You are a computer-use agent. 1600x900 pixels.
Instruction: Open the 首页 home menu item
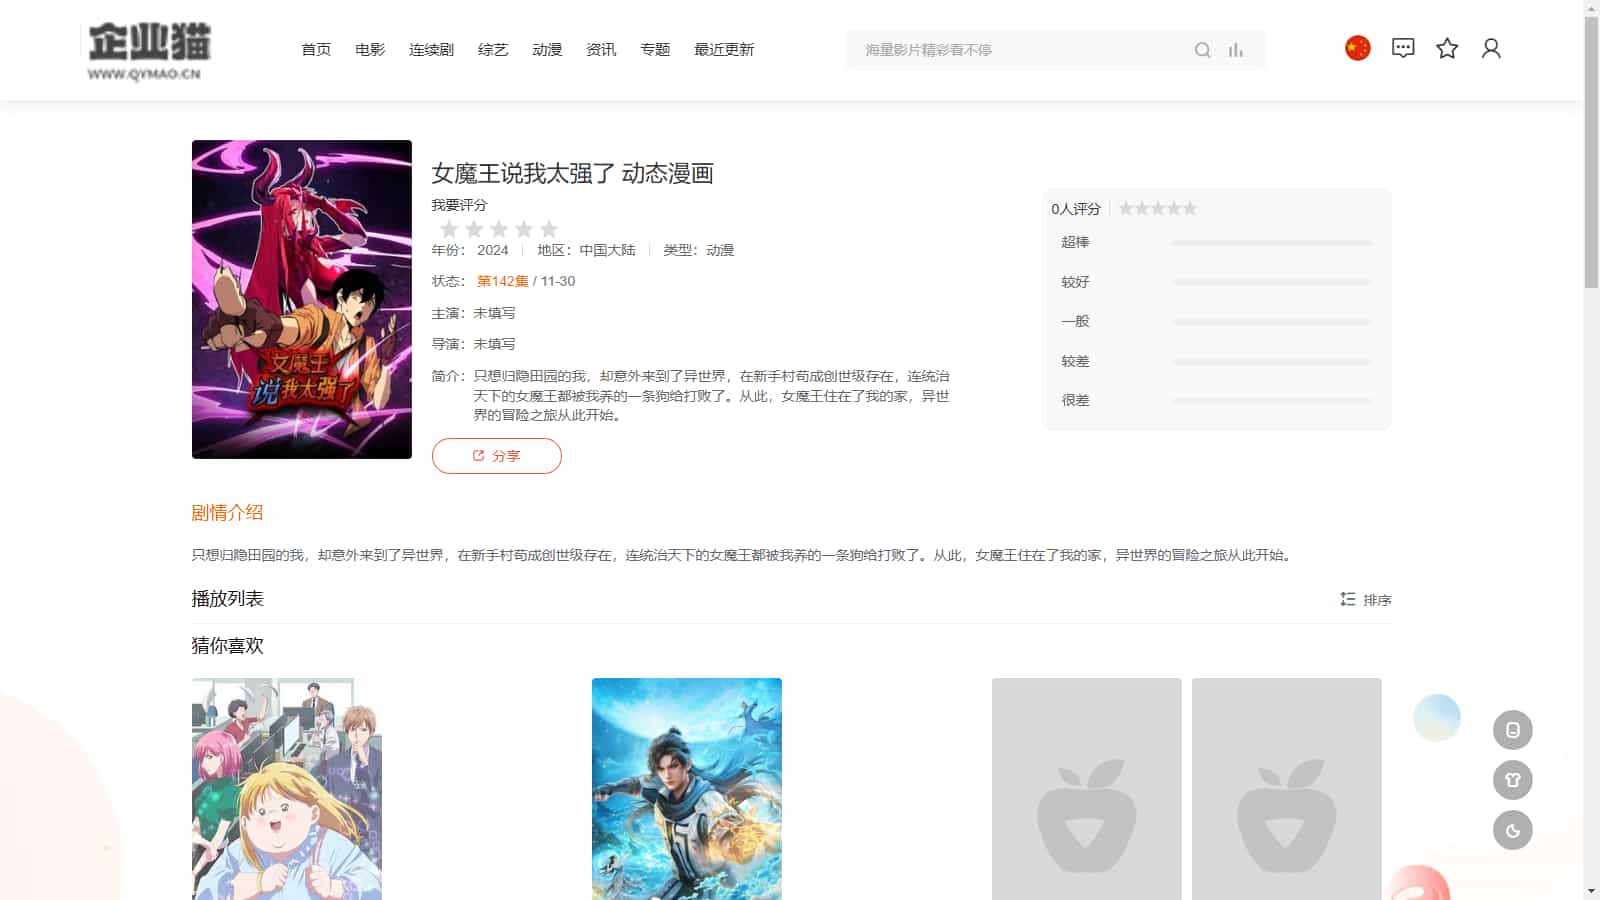tap(316, 50)
